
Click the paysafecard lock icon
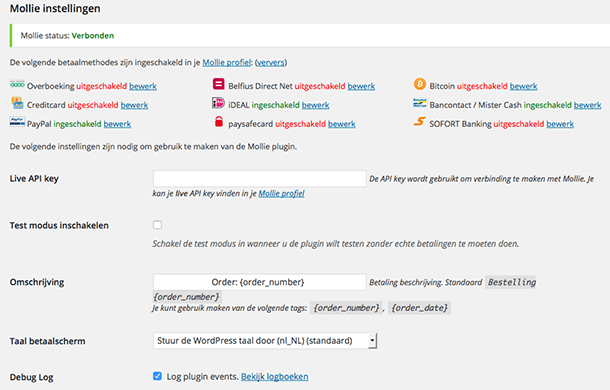click(219, 121)
